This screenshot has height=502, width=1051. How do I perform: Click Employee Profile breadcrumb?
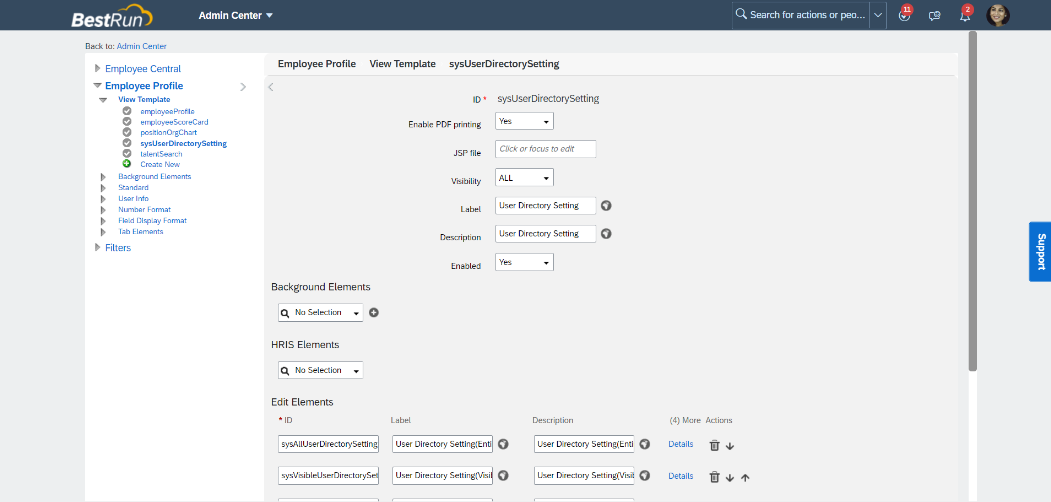[x=316, y=64]
